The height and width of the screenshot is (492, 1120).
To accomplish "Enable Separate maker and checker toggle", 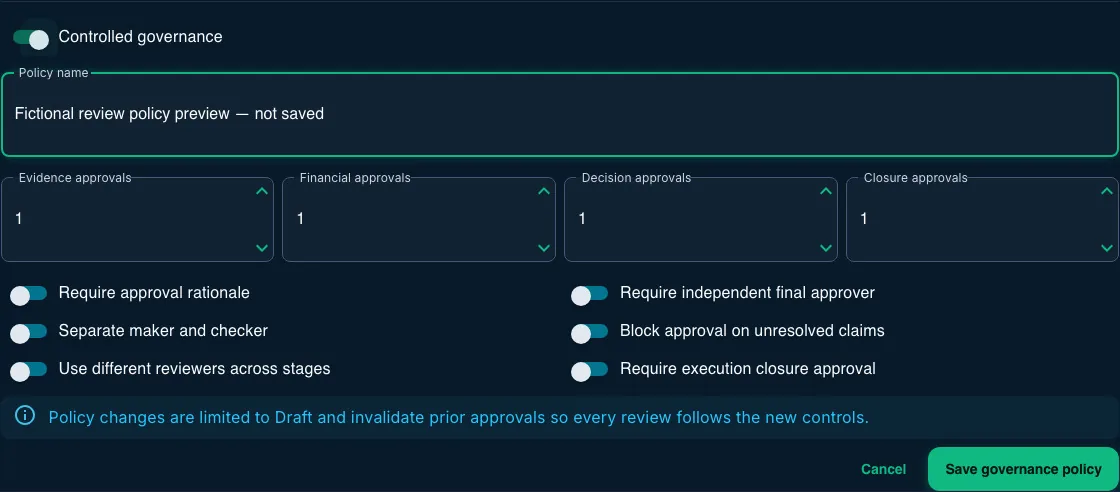I will 29,331.
